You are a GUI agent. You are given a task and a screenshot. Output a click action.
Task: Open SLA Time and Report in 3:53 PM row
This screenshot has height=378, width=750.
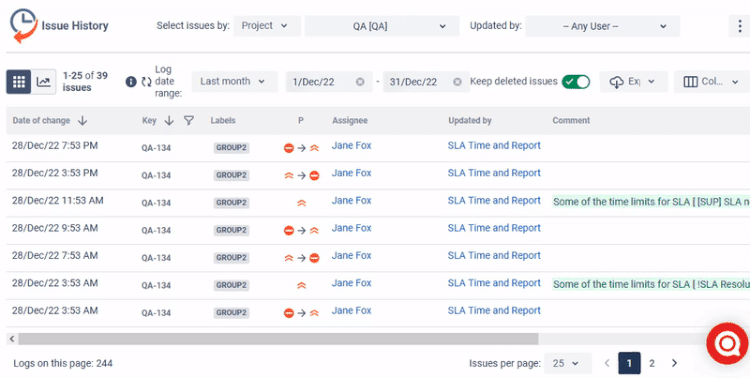tap(494, 173)
